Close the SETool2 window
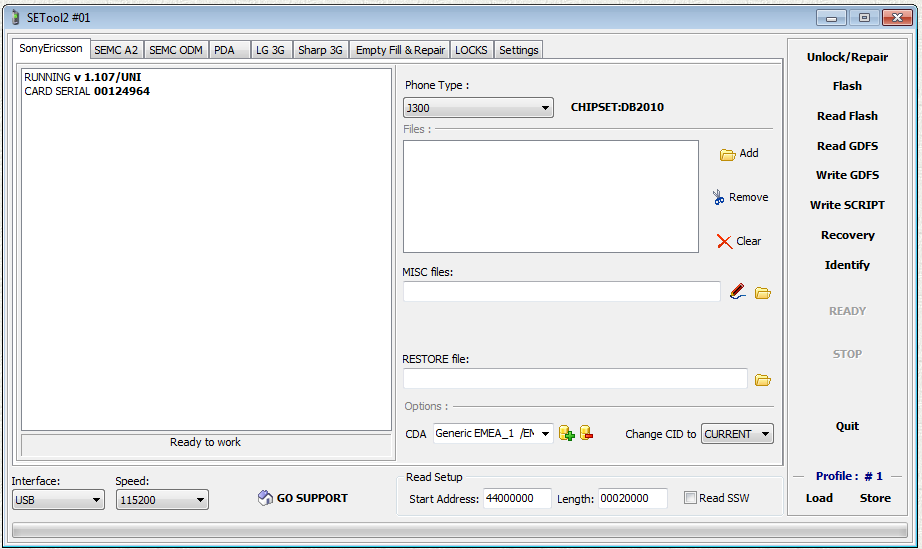 (x=897, y=18)
